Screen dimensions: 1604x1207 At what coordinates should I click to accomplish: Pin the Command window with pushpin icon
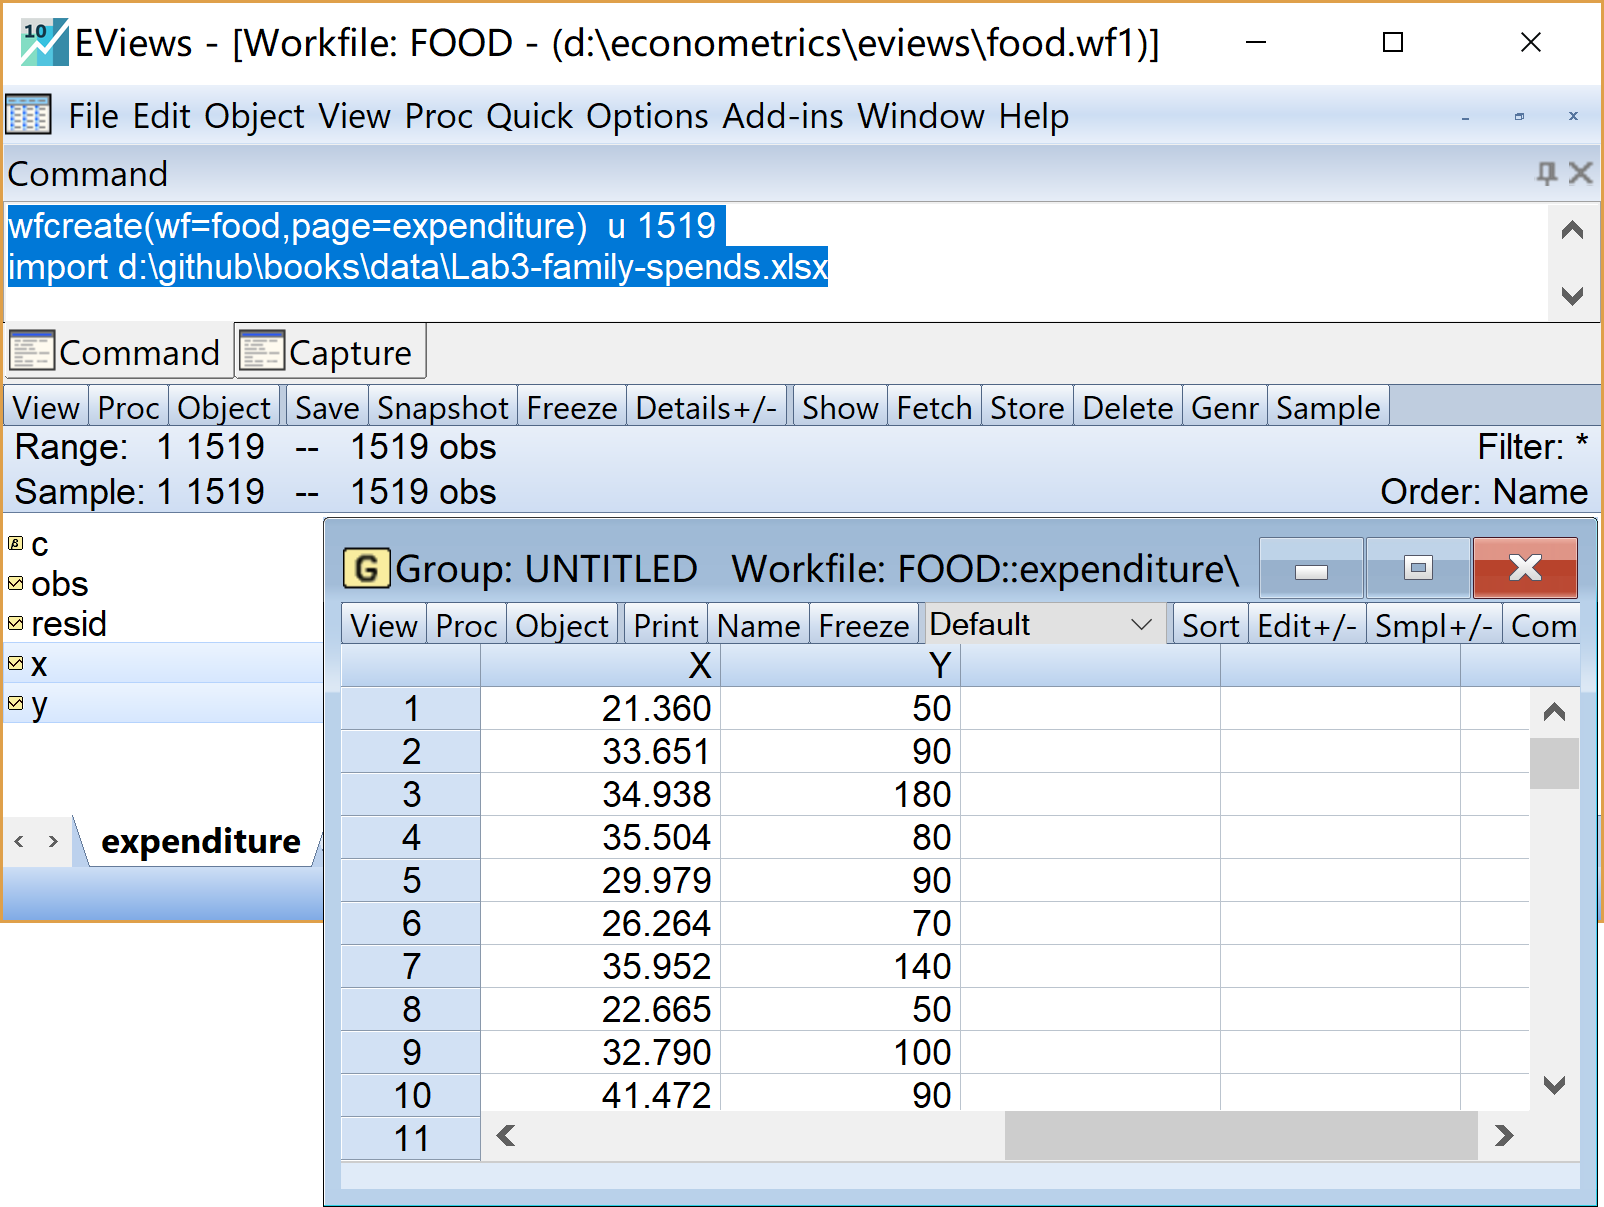pos(1546,173)
